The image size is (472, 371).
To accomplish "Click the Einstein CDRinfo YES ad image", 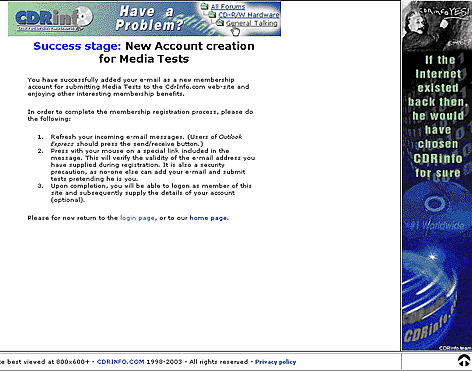I will [437, 26].
